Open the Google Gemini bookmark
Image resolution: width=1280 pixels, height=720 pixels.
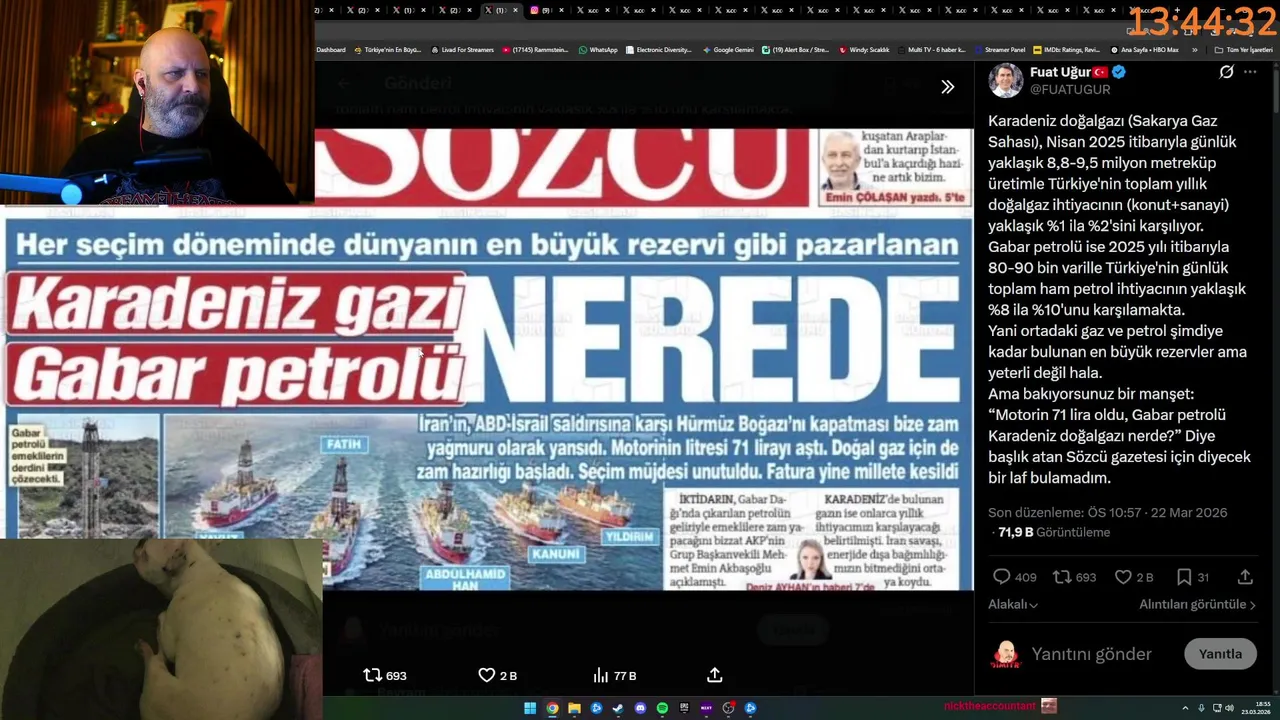tap(728, 49)
